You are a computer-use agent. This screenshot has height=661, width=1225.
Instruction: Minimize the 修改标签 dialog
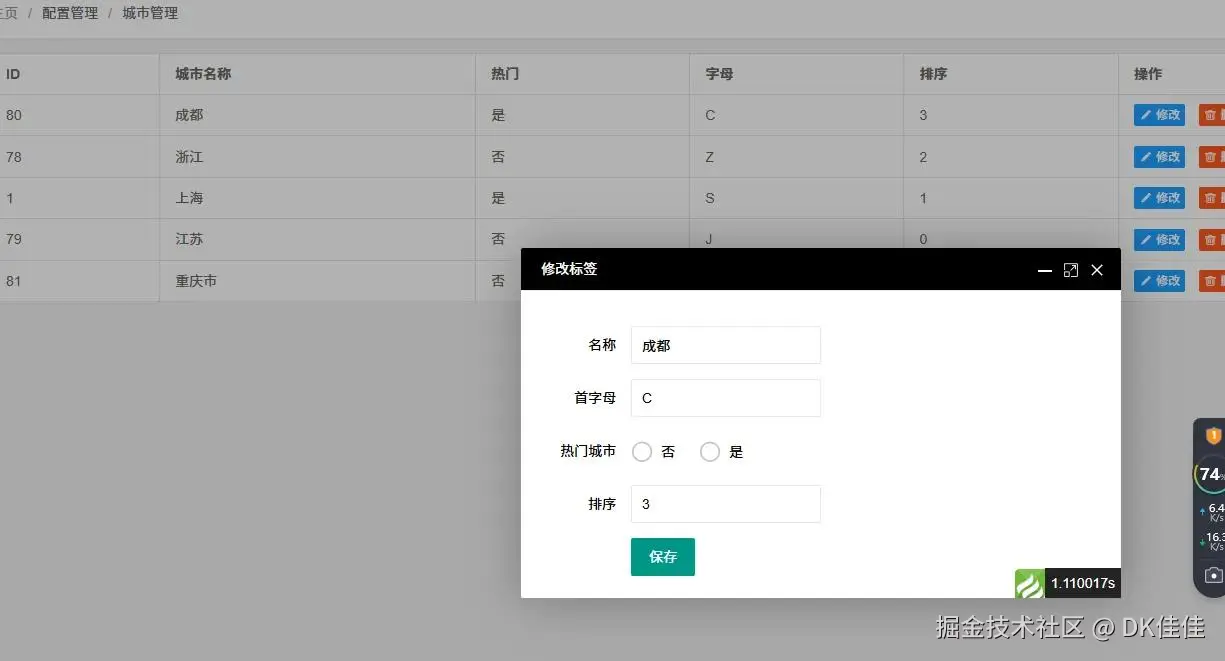(1045, 270)
